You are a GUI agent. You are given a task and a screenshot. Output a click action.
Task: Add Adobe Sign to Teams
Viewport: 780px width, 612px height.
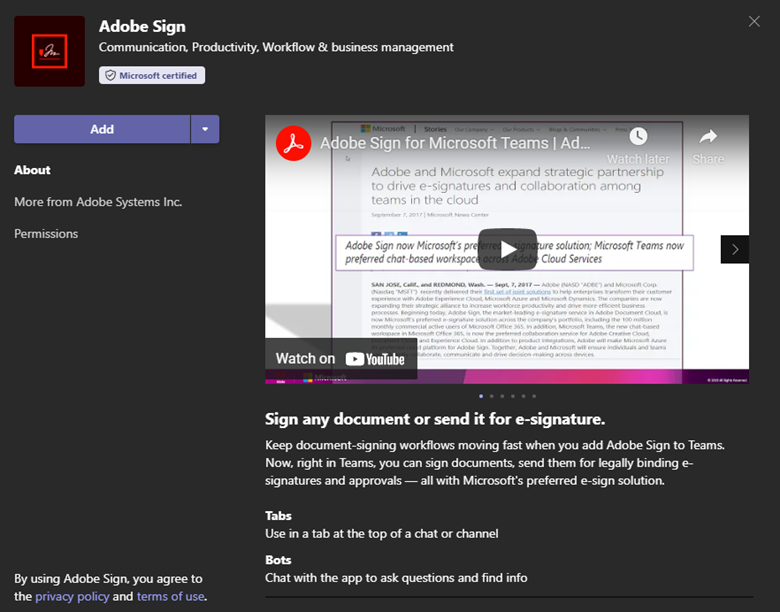[x=102, y=129]
